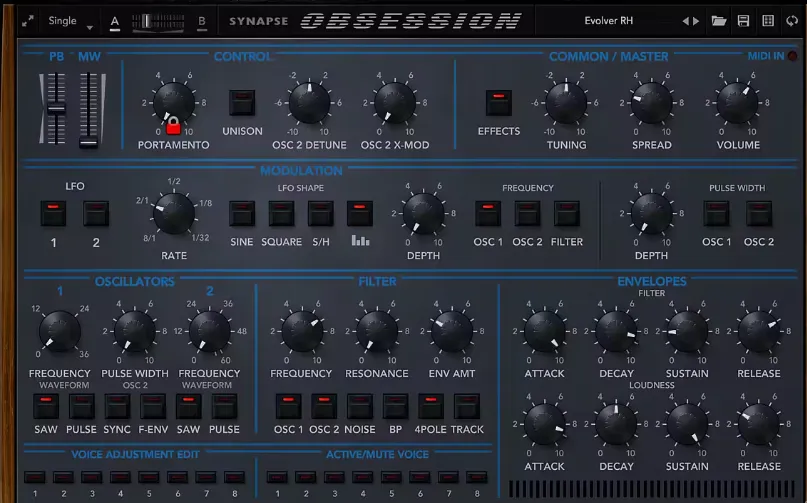The image size is (807, 503).
Task: Toggle the filter TRACK button
Action: [x=467, y=407]
